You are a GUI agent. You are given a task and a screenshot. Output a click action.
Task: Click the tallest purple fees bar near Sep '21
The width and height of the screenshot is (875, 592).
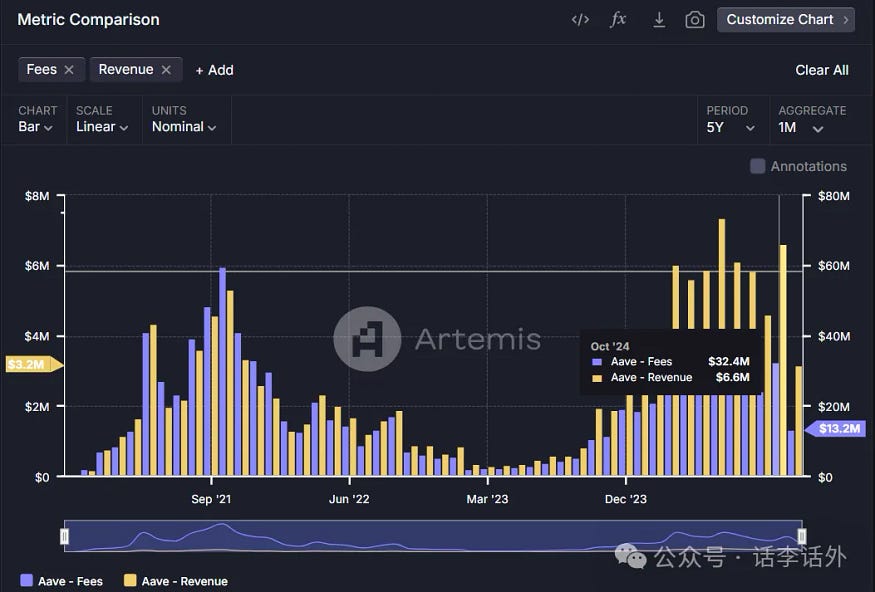(x=223, y=371)
